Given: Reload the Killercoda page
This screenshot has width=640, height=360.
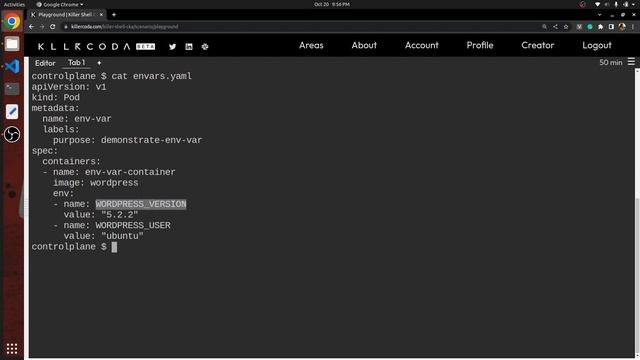Looking at the screenshot, I should [x=53, y=27].
